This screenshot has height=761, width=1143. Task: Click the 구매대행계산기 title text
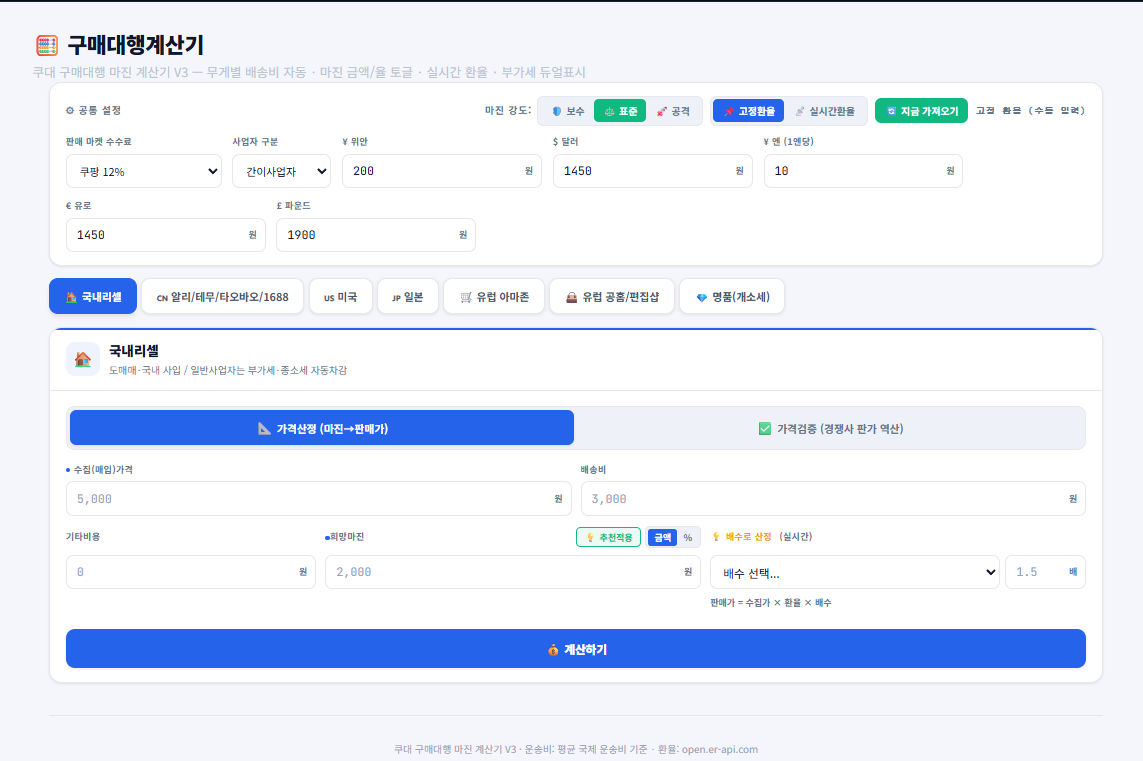pyautogui.click(x=136, y=45)
